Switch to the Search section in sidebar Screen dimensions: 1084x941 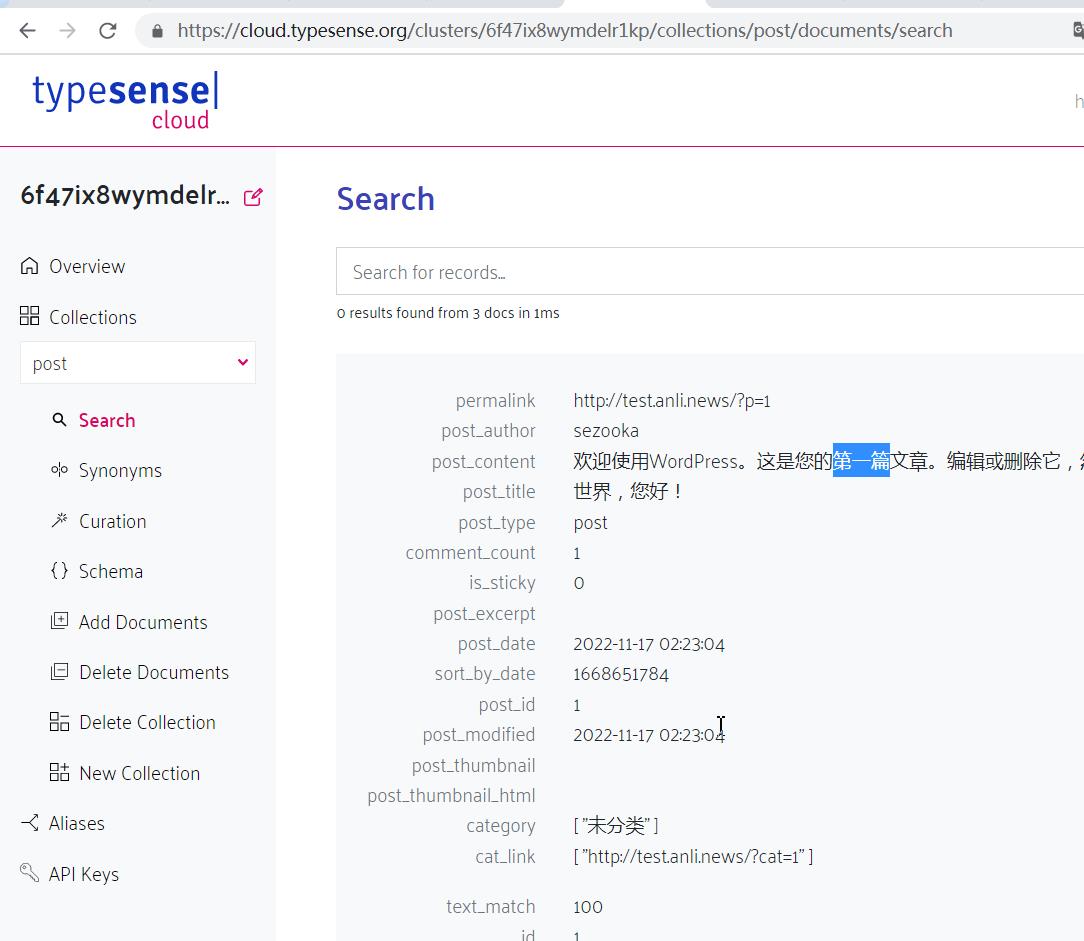pos(107,420)
